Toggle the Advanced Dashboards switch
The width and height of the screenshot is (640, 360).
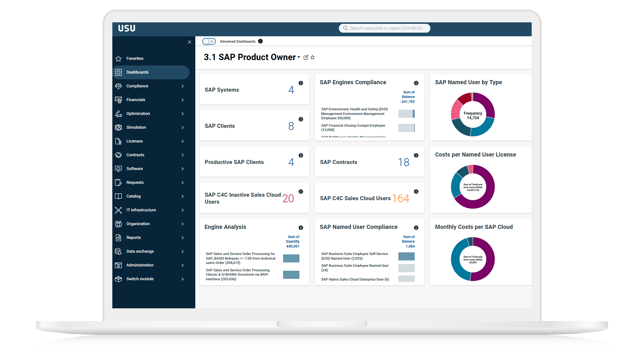[x=209, y=42]
